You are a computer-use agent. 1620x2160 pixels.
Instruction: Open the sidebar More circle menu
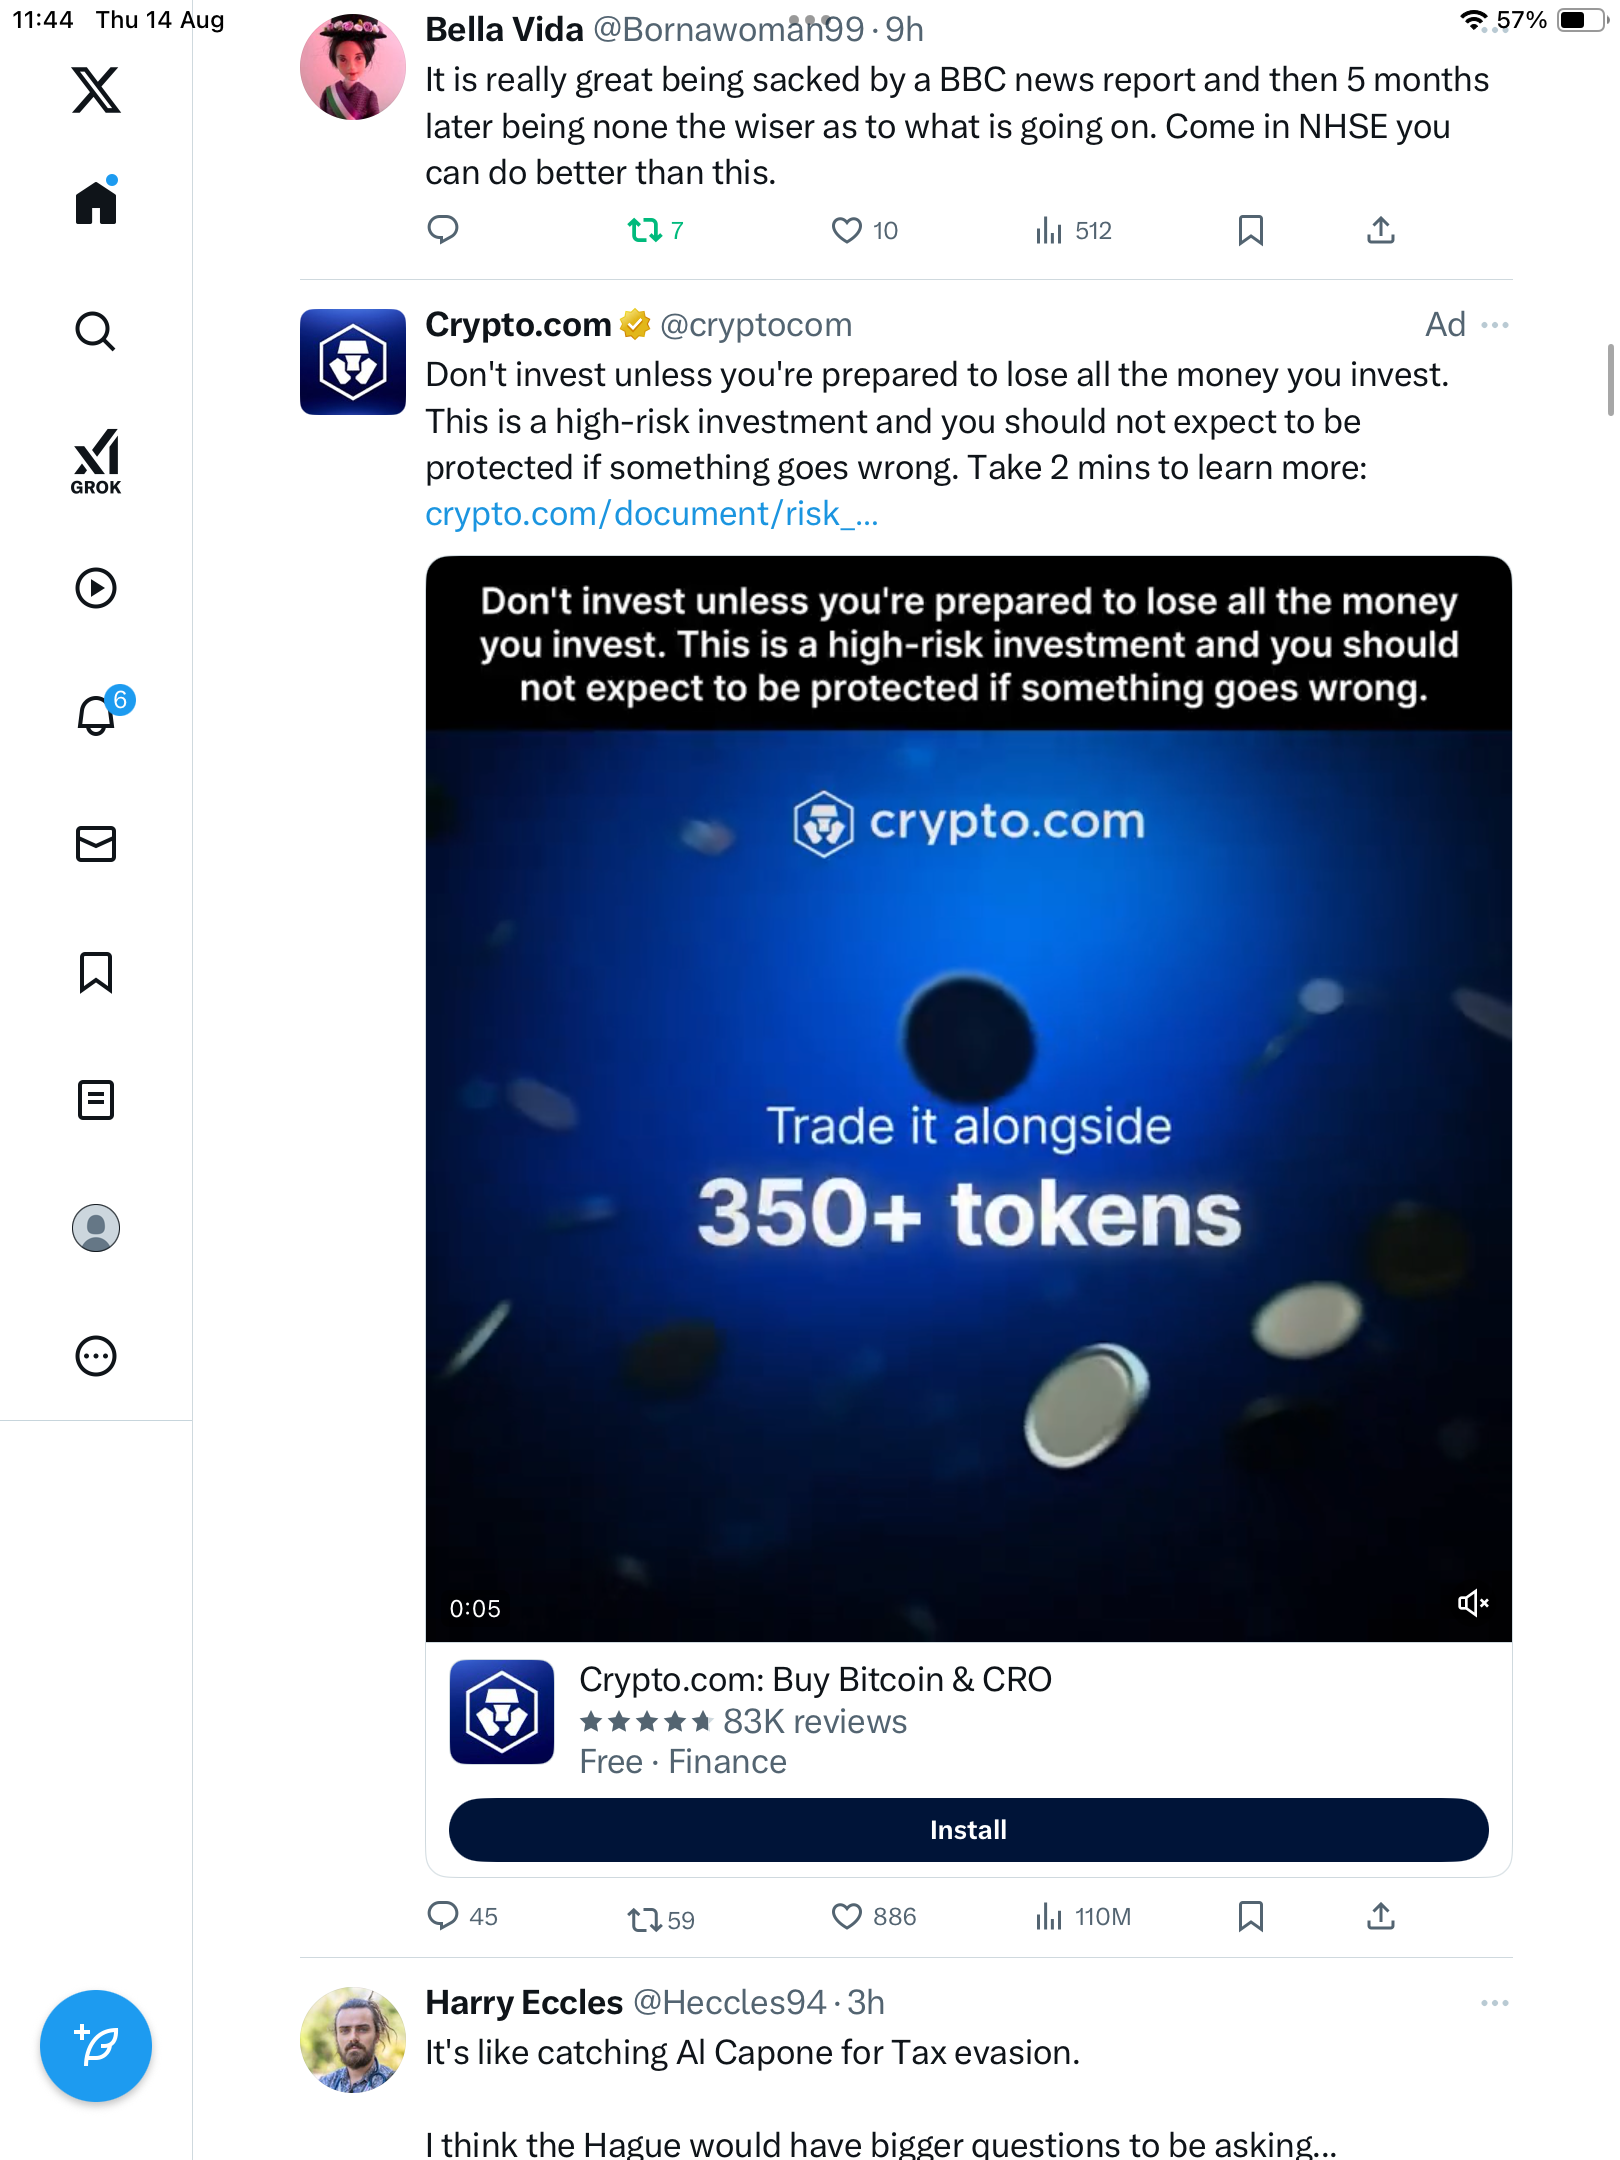[96, 1356]
